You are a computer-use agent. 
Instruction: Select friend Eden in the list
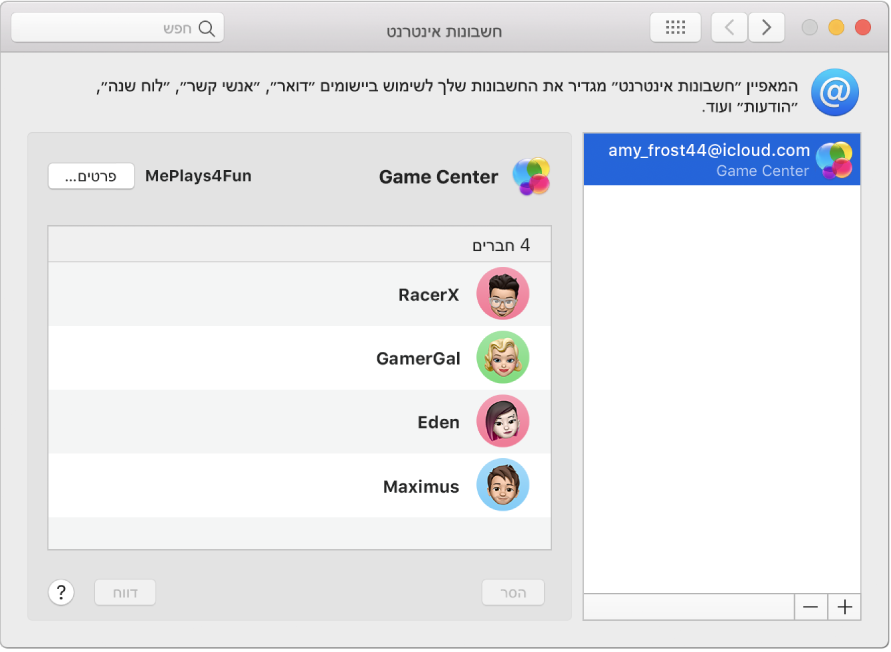pyautogui.click(x=299, y=421)
